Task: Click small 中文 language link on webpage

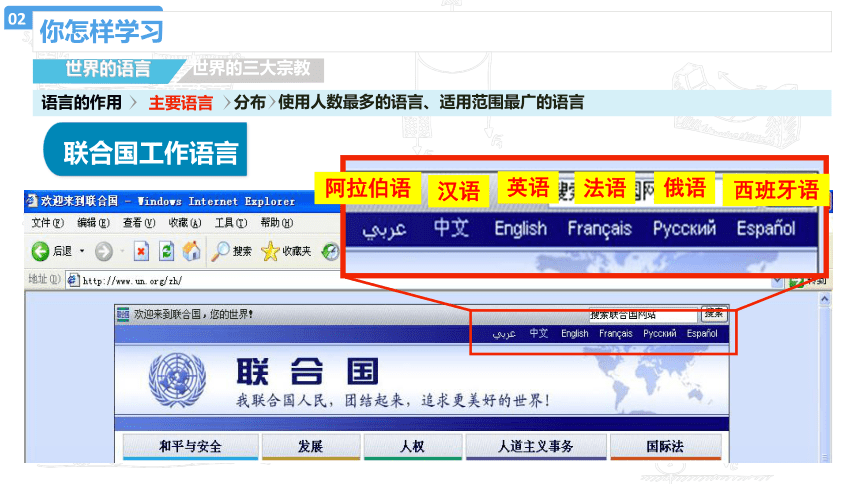Action: pos(539,333)
